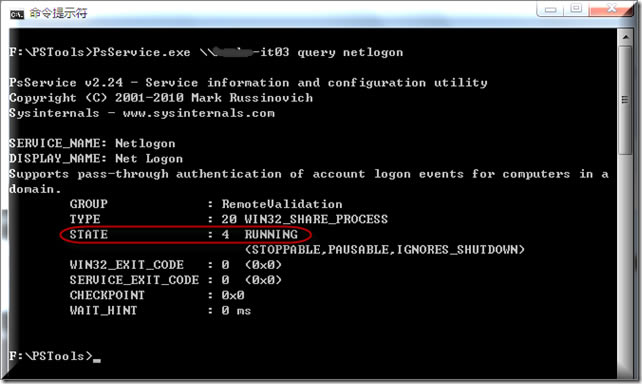This screenshot has width=642, height=384.
Task: Click the STATE label
Action: (x=88, y=235)
